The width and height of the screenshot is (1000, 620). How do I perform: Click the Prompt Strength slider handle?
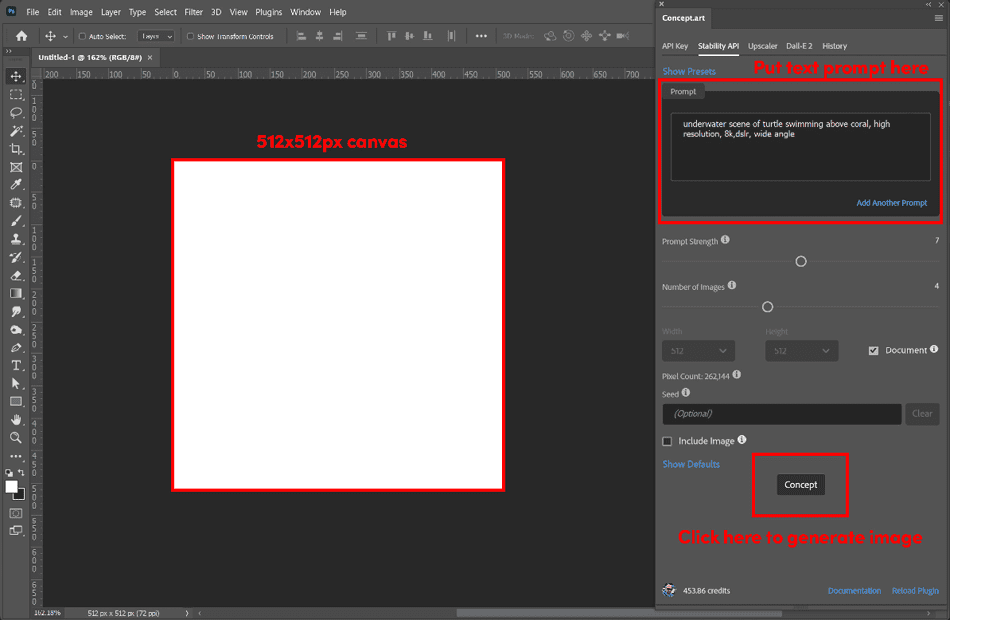[x=801, y=262]
